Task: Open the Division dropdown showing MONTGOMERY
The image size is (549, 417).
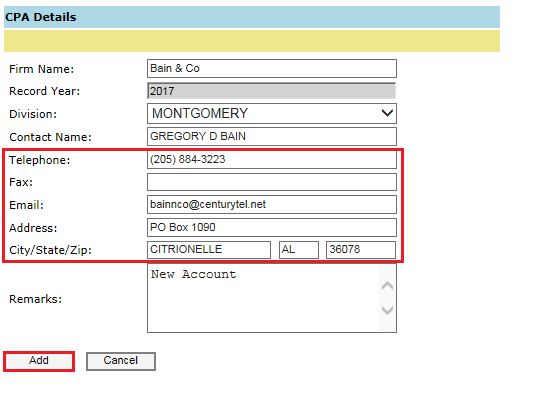Action: click(272, 113)
